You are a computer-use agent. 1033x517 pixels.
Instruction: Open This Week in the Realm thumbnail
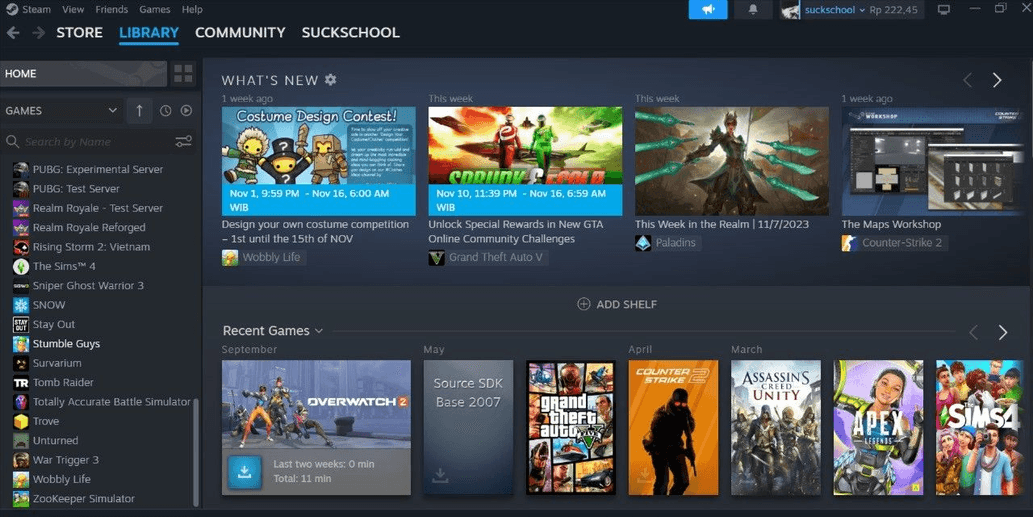coord(732,161)
